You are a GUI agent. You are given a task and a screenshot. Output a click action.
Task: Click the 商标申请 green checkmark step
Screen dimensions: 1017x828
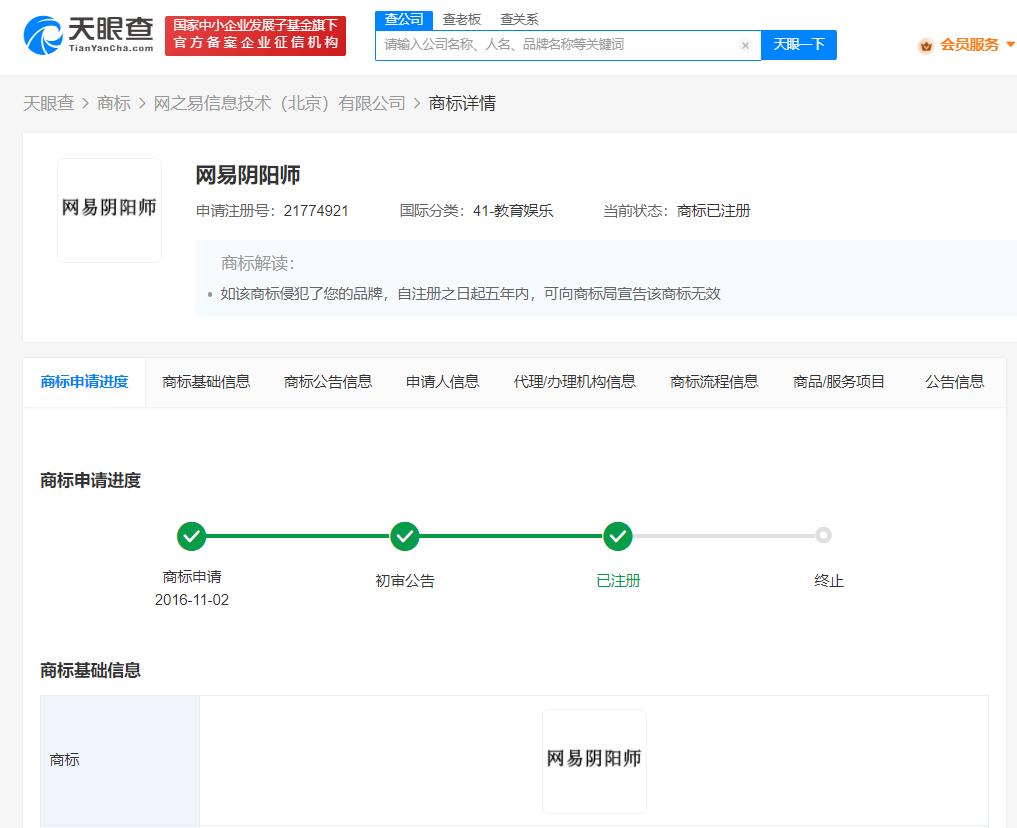pos(191,536)
